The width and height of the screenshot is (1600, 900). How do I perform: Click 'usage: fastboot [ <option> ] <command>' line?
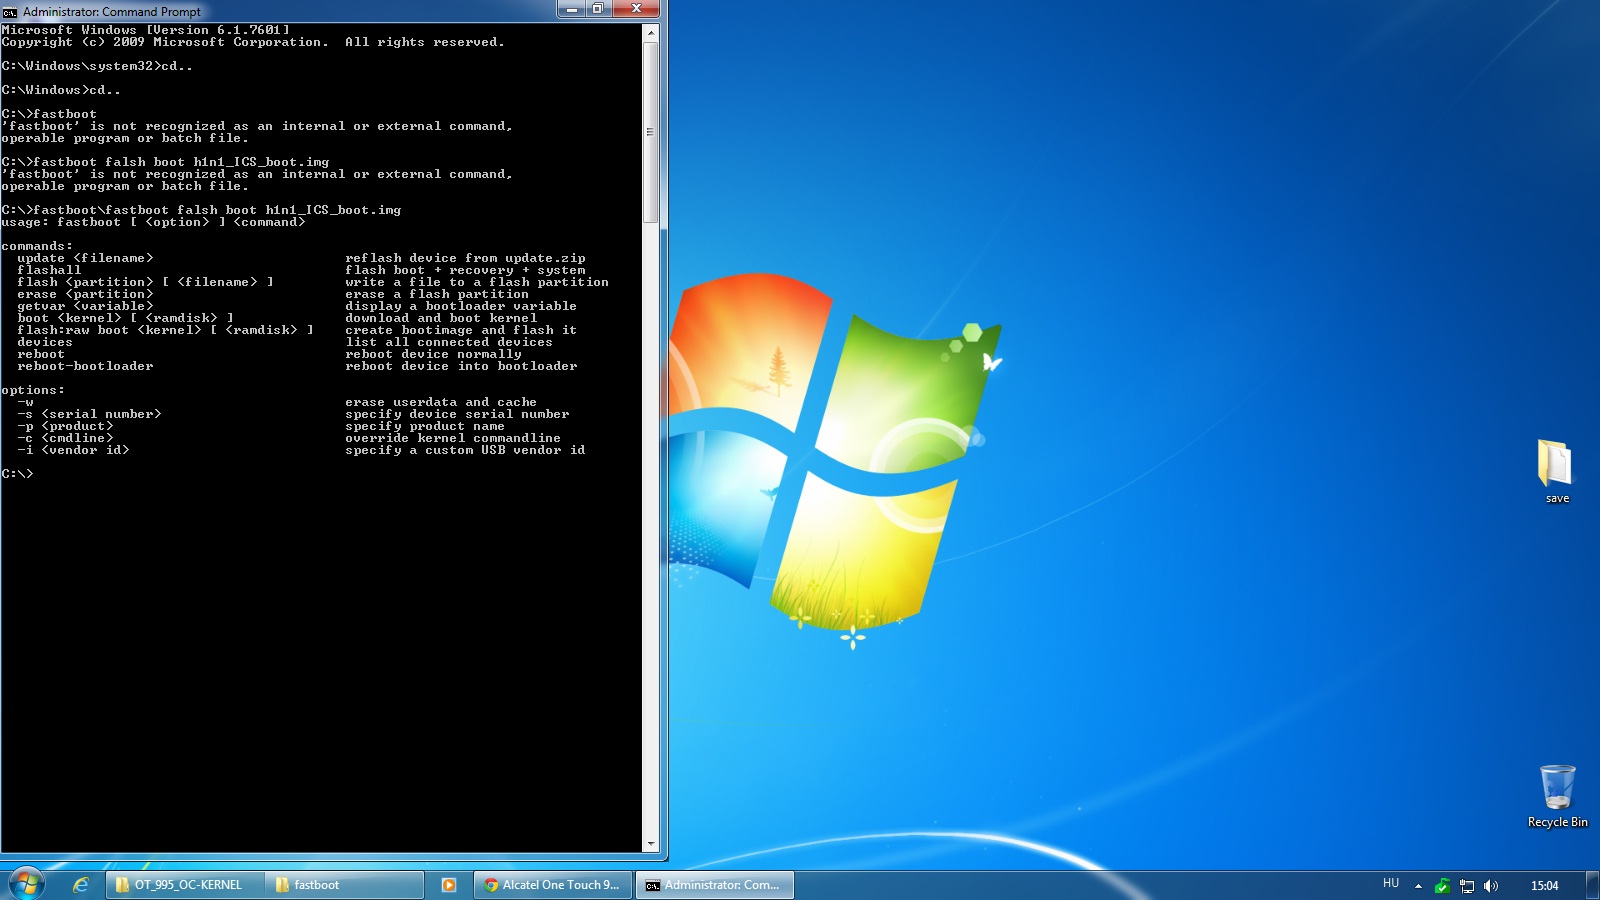pos(153,222)
